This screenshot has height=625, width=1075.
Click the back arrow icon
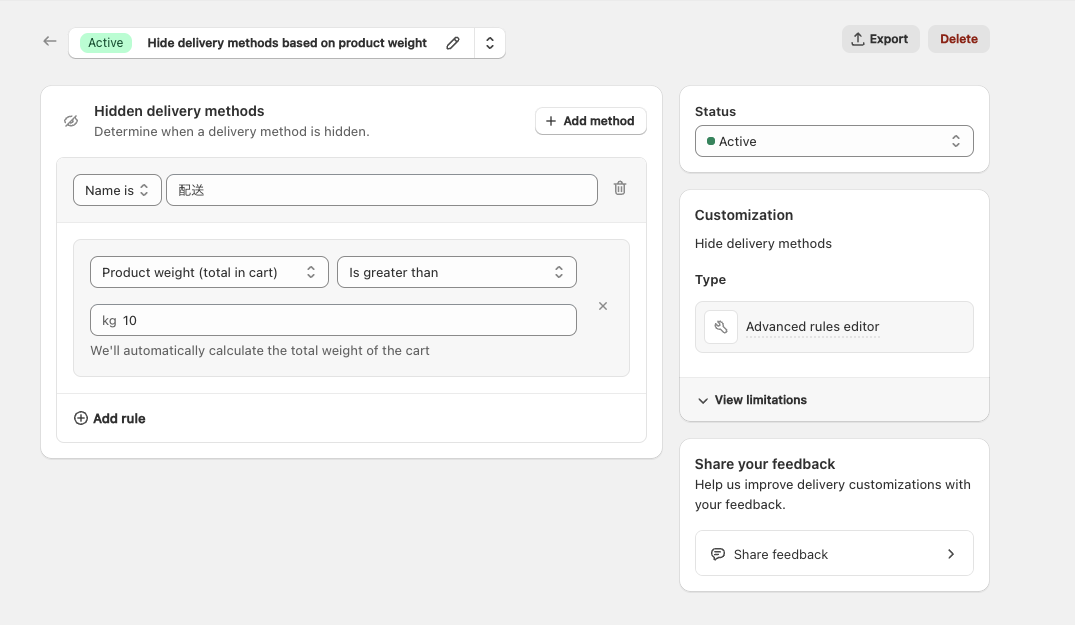click(50, 42)
